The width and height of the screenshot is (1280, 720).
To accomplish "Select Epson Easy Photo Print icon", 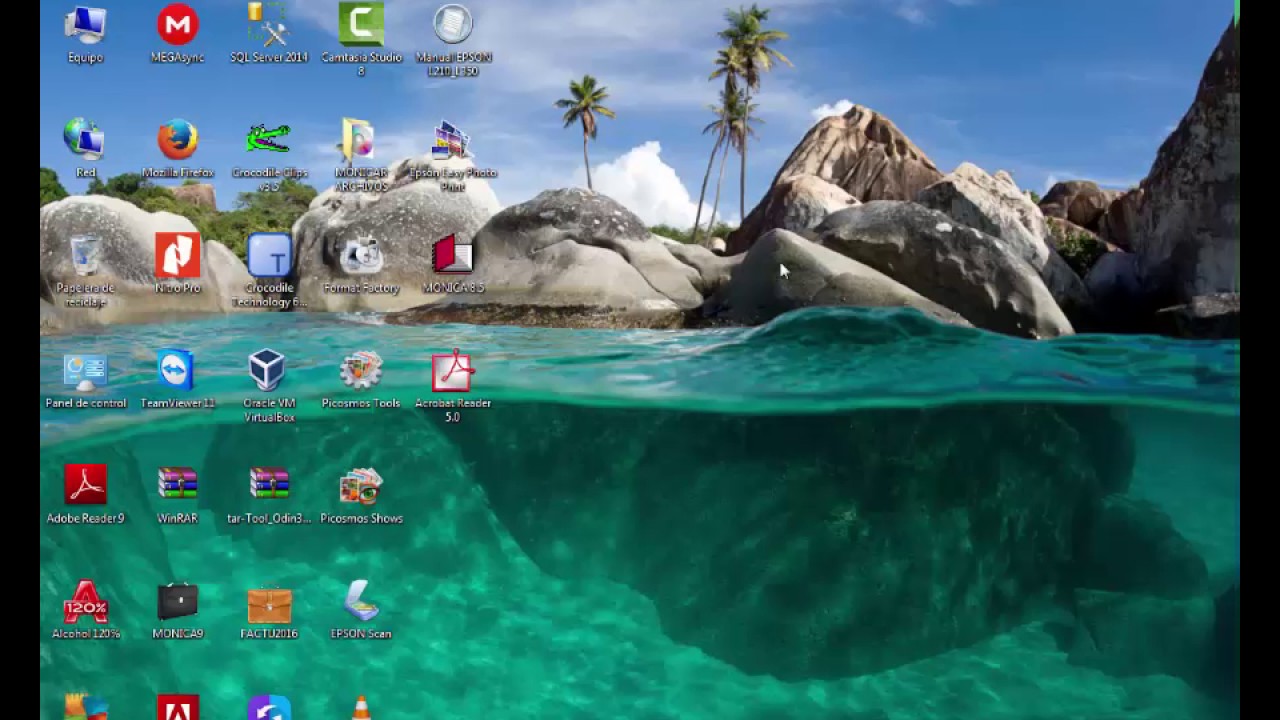I will point(453,140).
